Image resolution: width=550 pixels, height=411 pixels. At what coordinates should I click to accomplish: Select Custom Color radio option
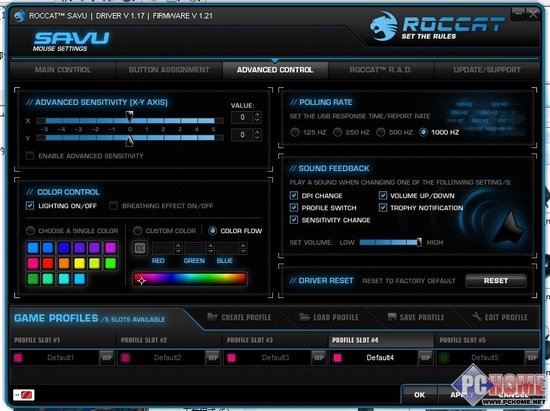tap(138, 230)
